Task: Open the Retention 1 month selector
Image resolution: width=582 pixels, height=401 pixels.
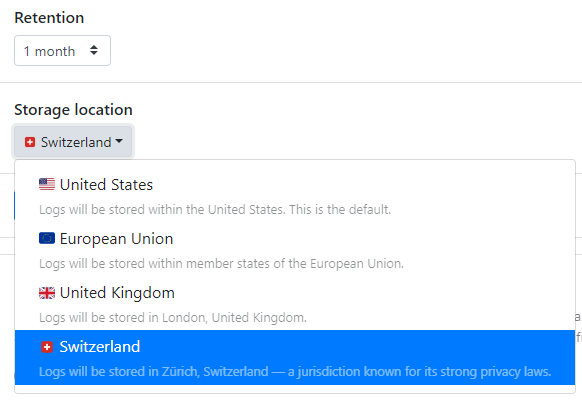Action: pyautogui.click(x=62, y=50)
